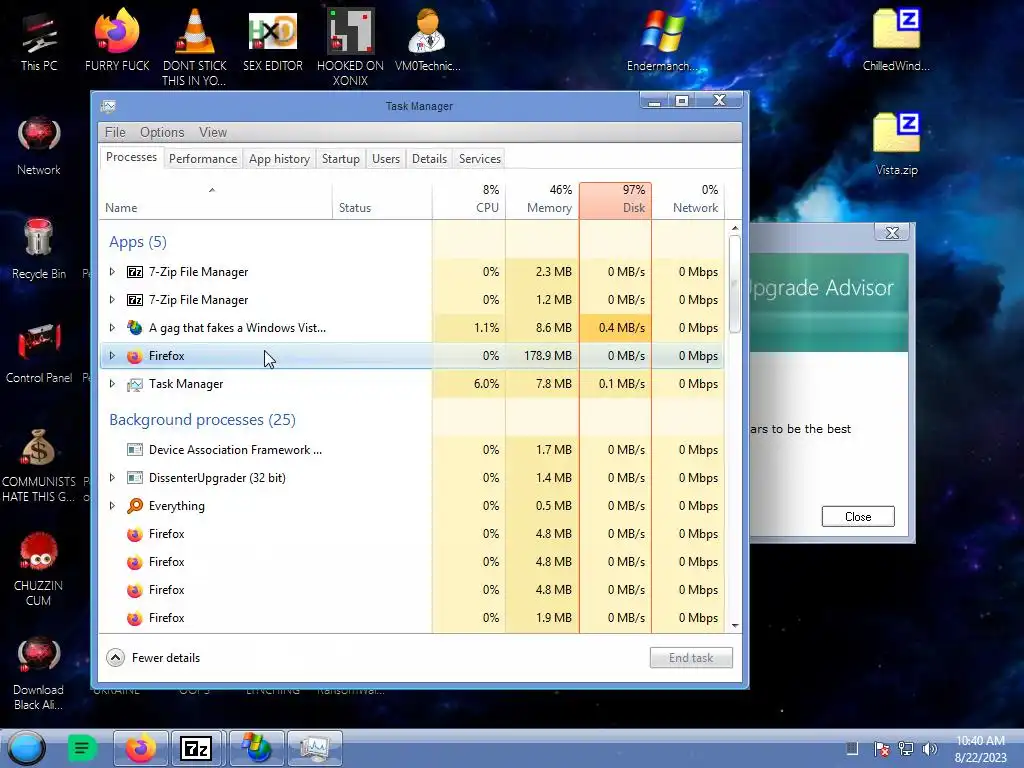Screen dimensions: 1024x768
Task: Select the ChilledWind zip folder icon
Action: click(896, 40)
